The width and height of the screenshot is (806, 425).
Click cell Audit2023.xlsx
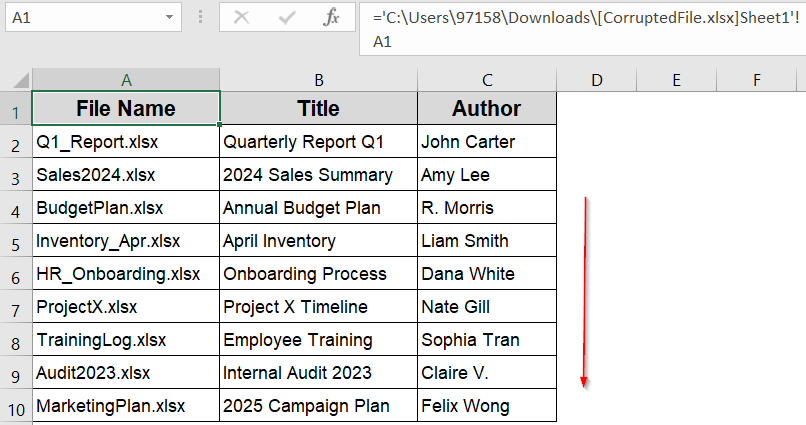pyautogui.click(x=126, y=372)
